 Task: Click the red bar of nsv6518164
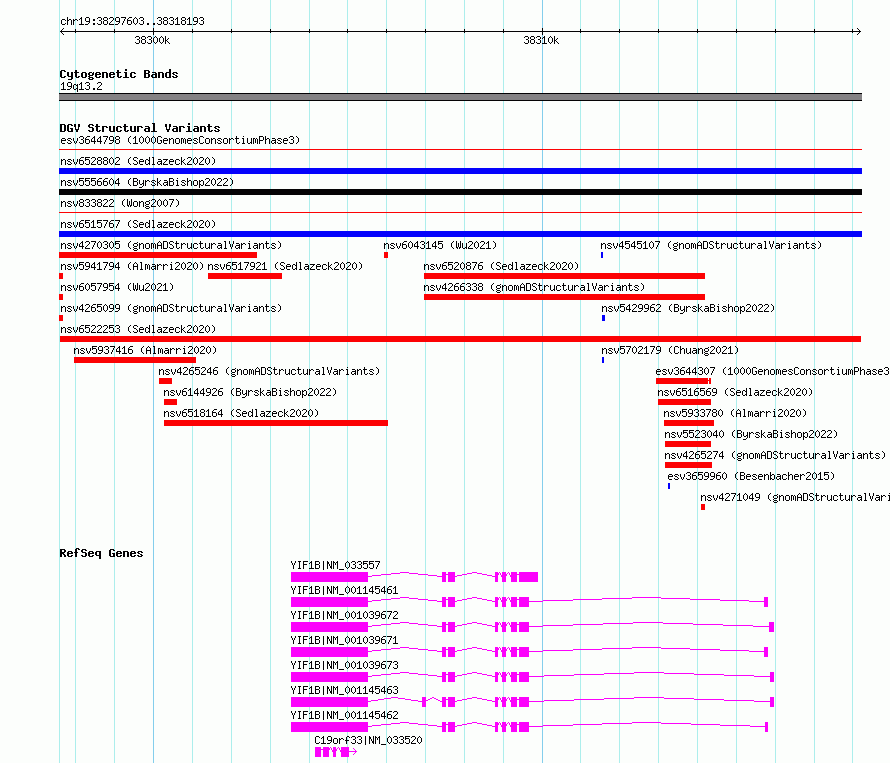[276, 423]
